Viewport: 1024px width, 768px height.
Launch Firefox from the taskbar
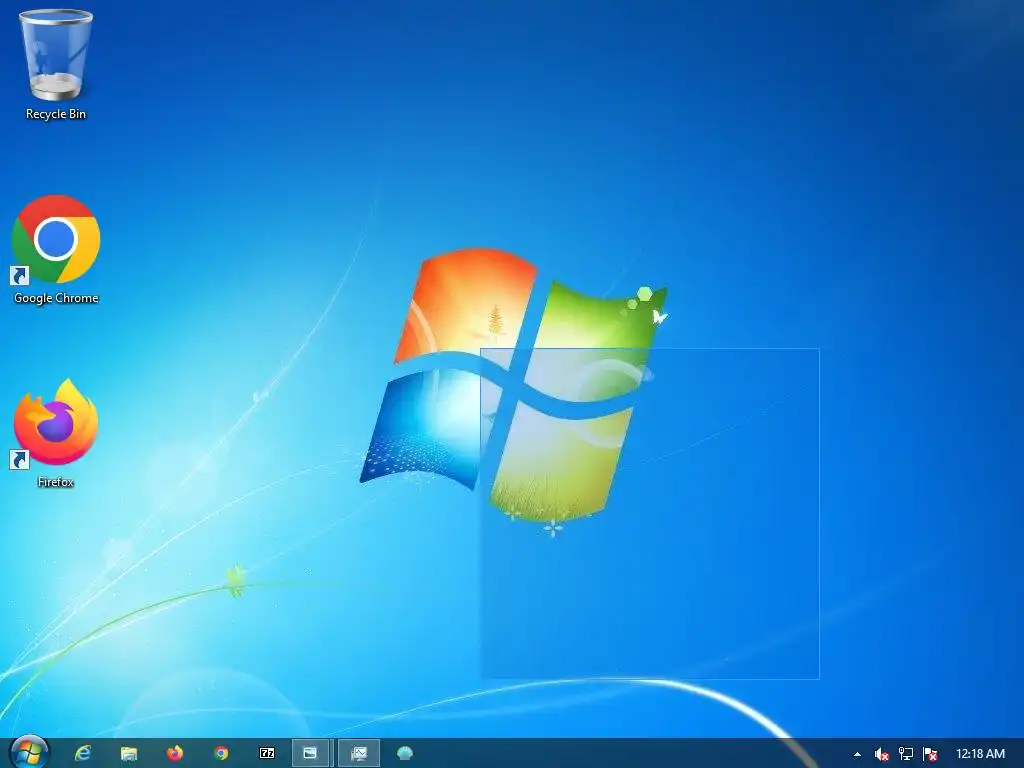pyautogui.click(x=175, y=753)
